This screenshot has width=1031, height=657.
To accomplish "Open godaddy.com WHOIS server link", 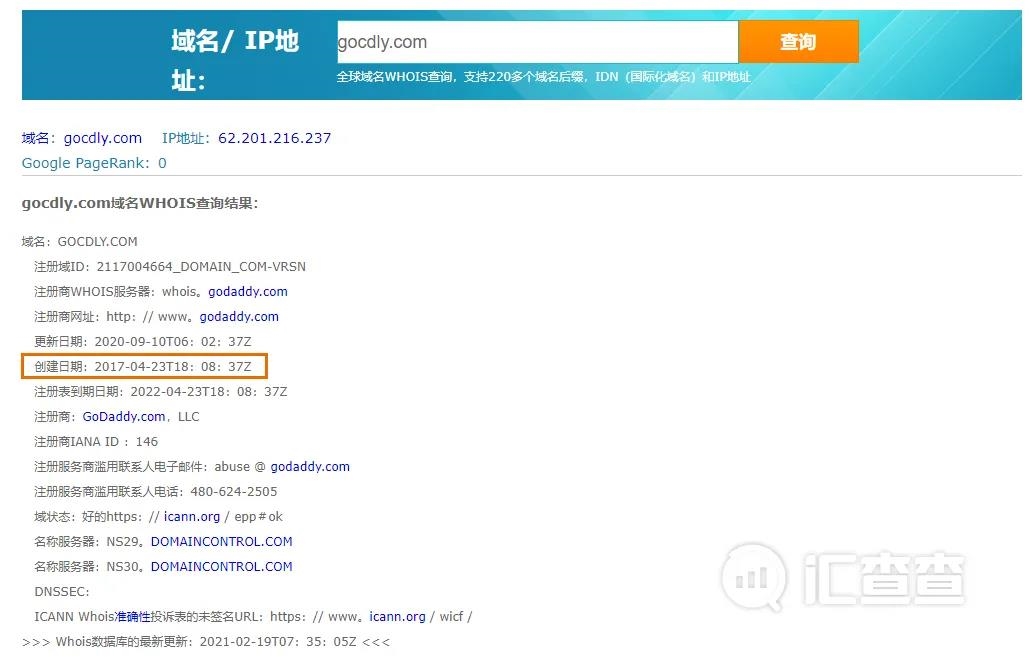I will click(x=248, y=291).
